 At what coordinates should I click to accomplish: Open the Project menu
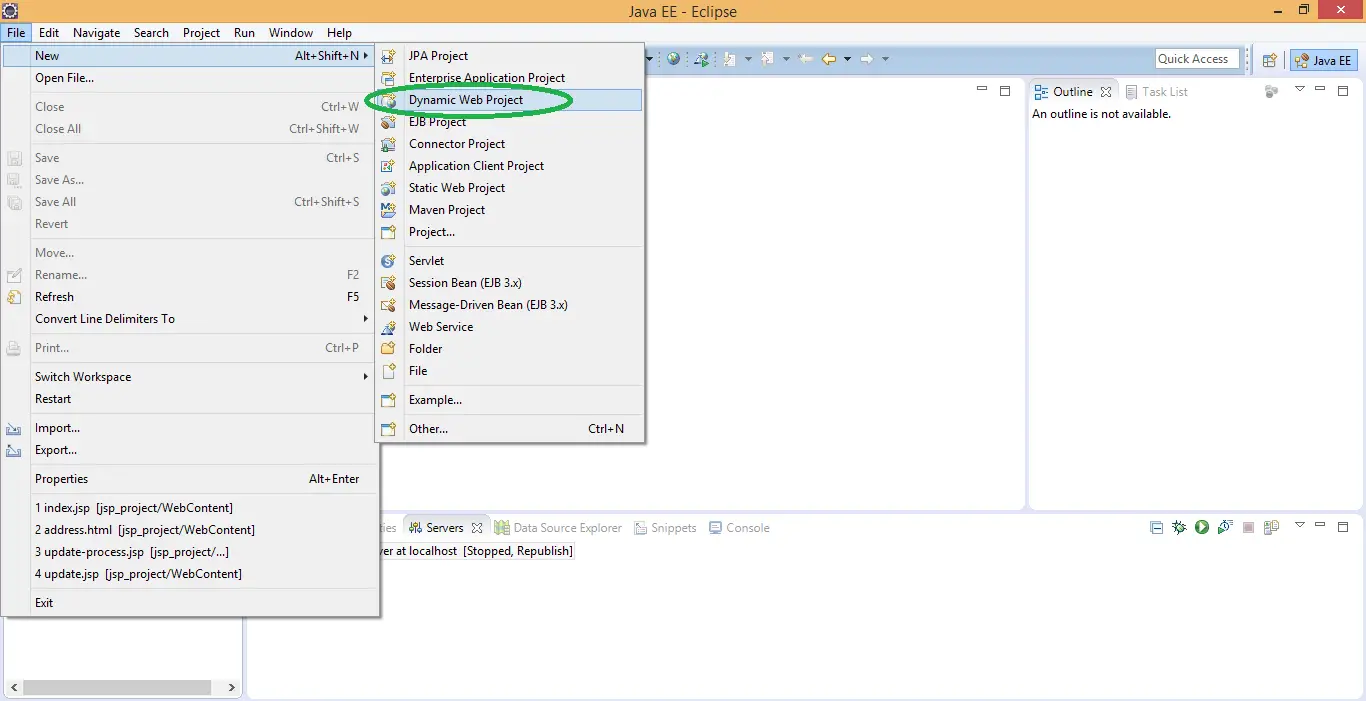pos(201,33)
